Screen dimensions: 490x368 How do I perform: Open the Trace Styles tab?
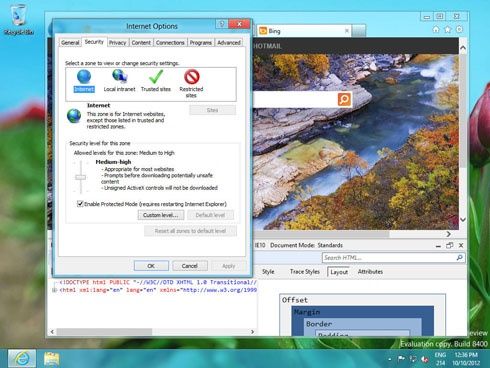pos(305,272)
